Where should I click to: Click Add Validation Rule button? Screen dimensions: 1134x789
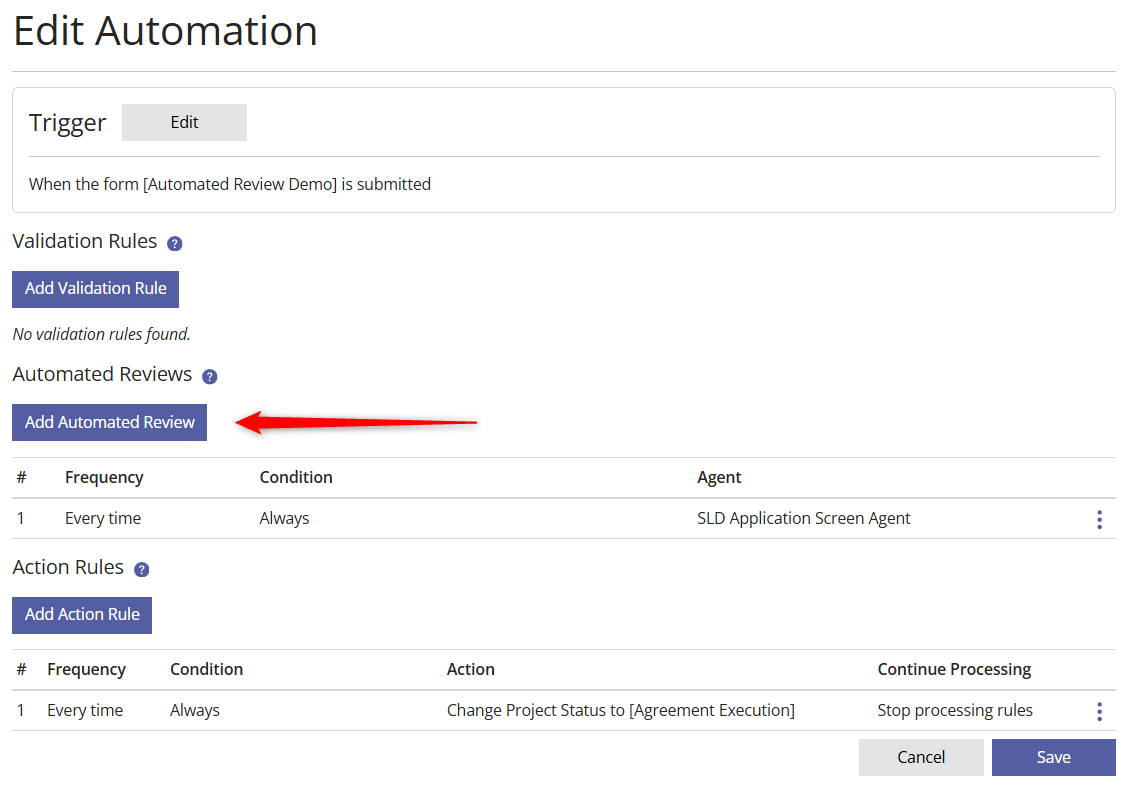click(x=95, y=289)
